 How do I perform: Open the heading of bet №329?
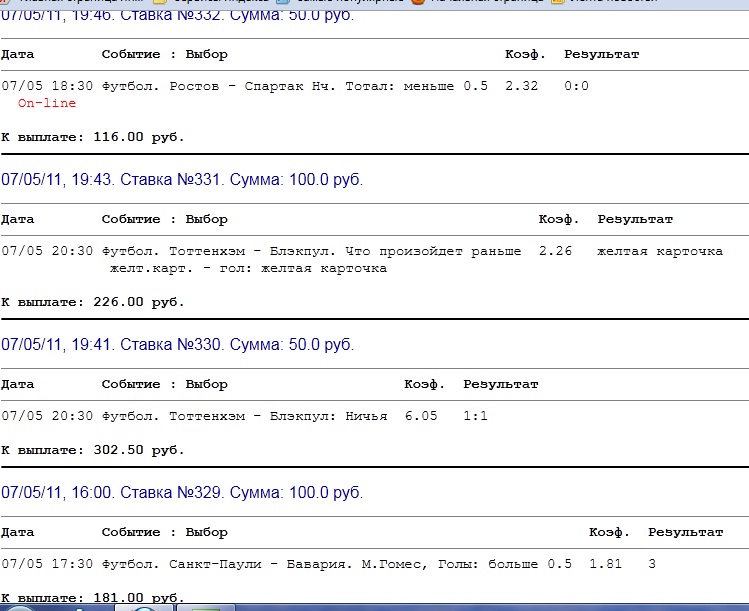[x=182, y=493]
